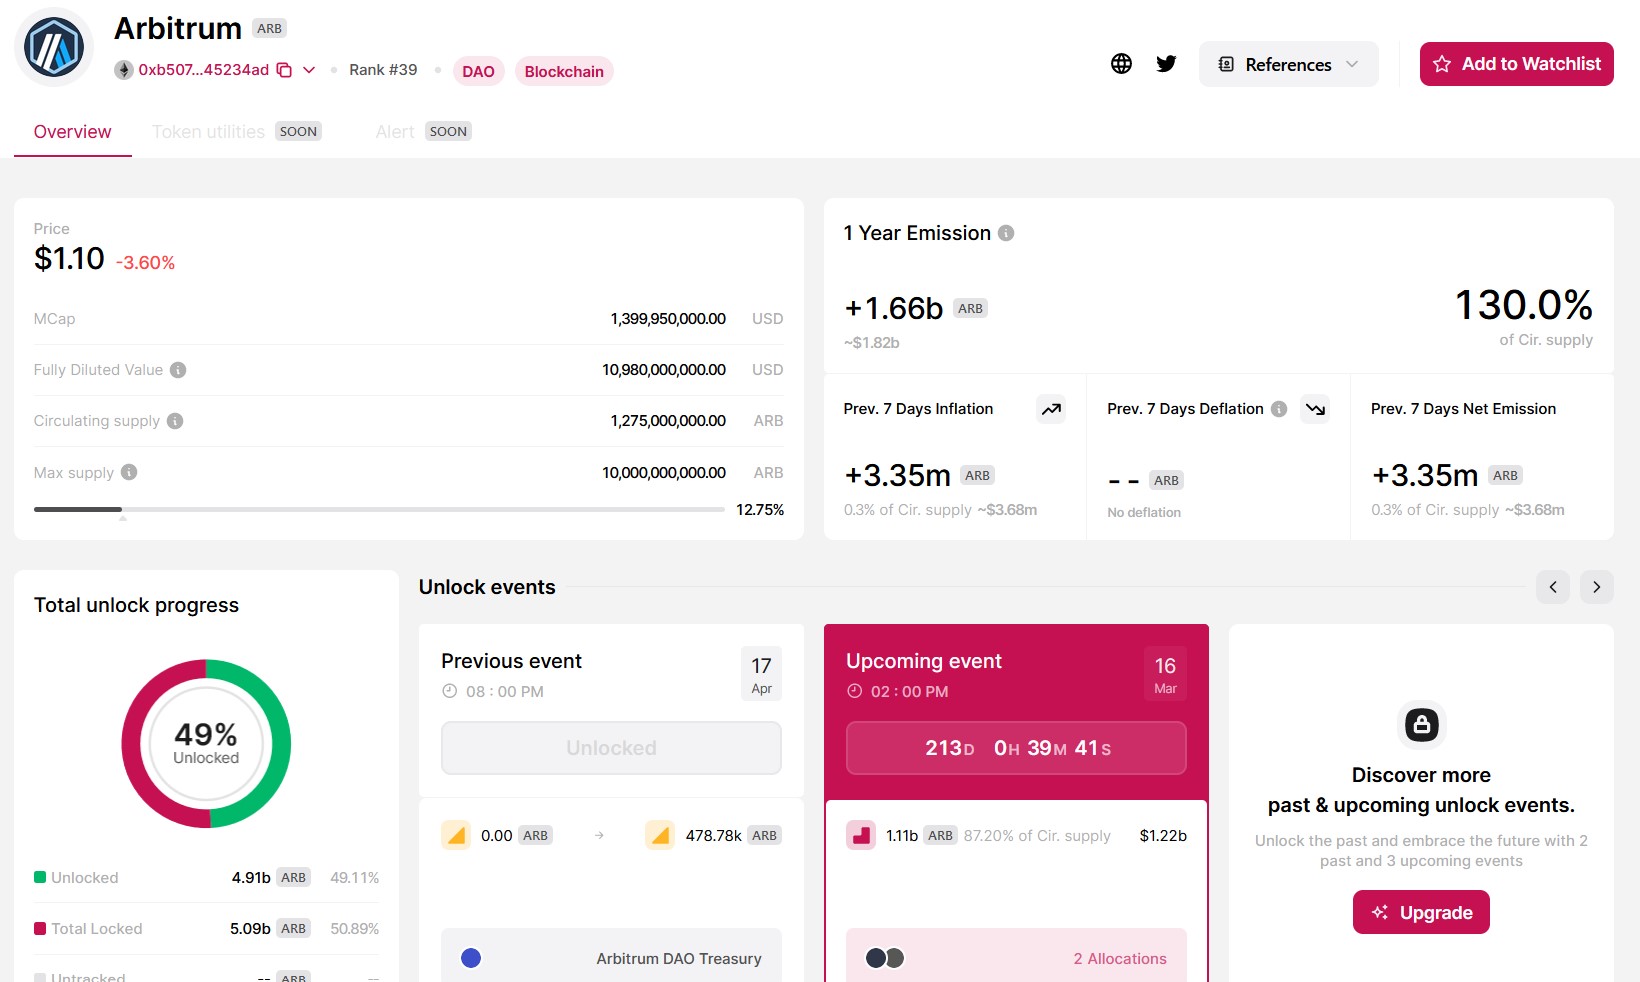
Task: Click the Rank #39 label
Action: 383,70
